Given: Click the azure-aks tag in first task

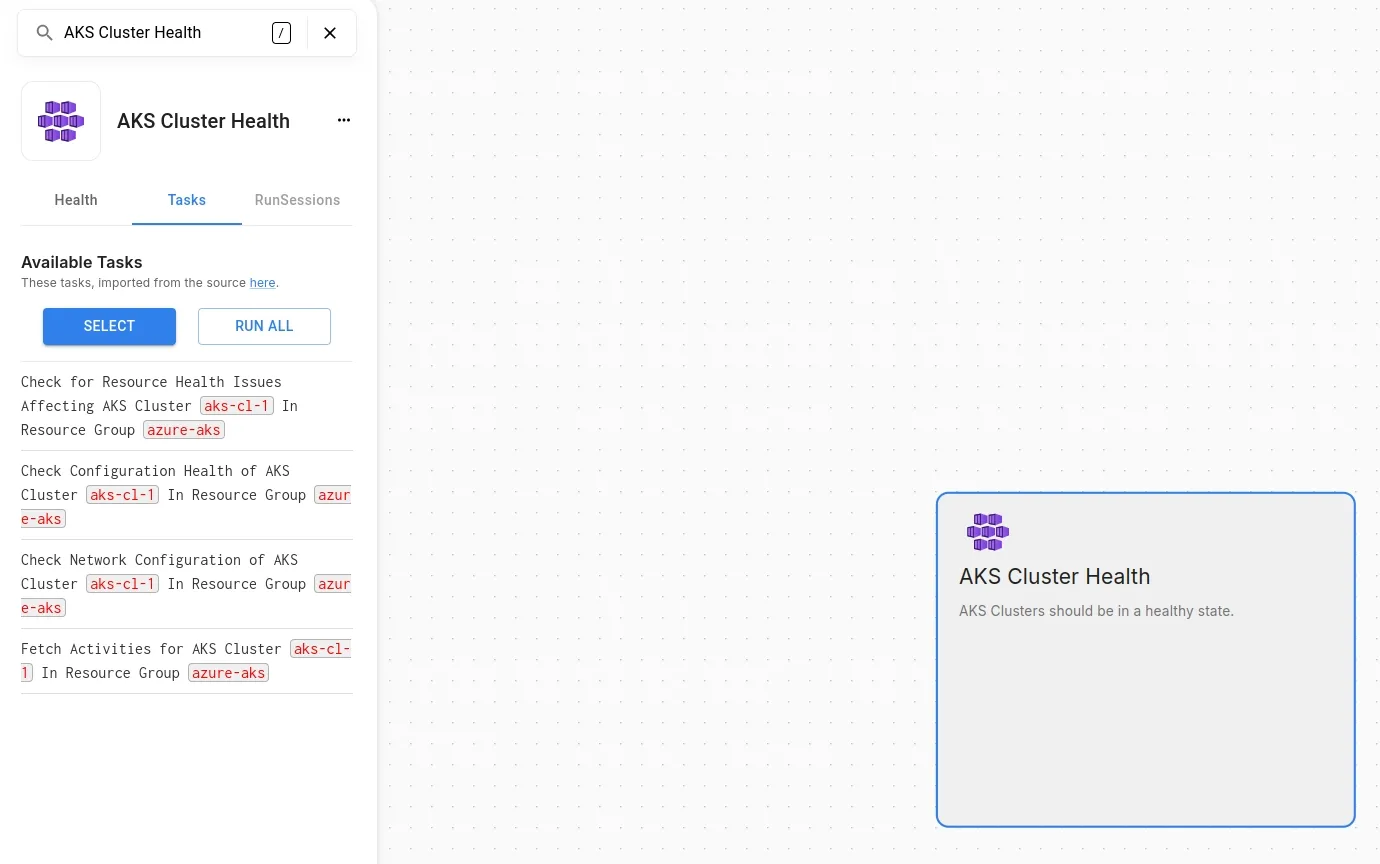Looking at the screenshot, I should 184,430.
